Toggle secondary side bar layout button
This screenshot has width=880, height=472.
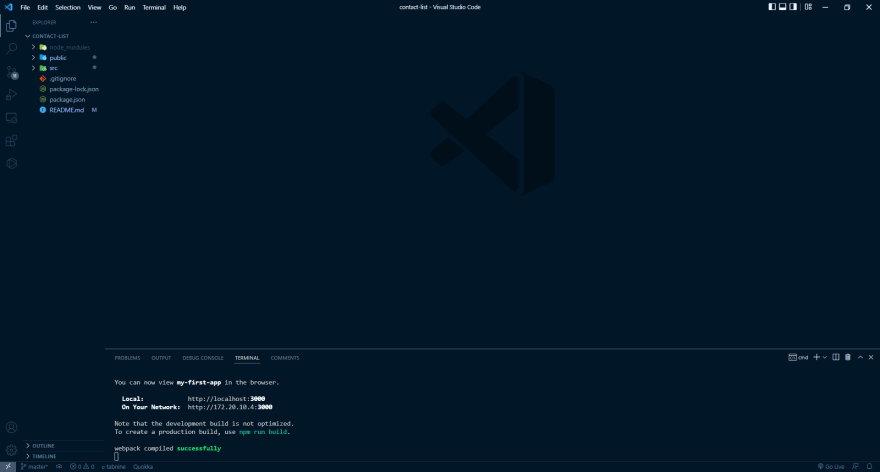pyautogui.click(x=793, y=7)
